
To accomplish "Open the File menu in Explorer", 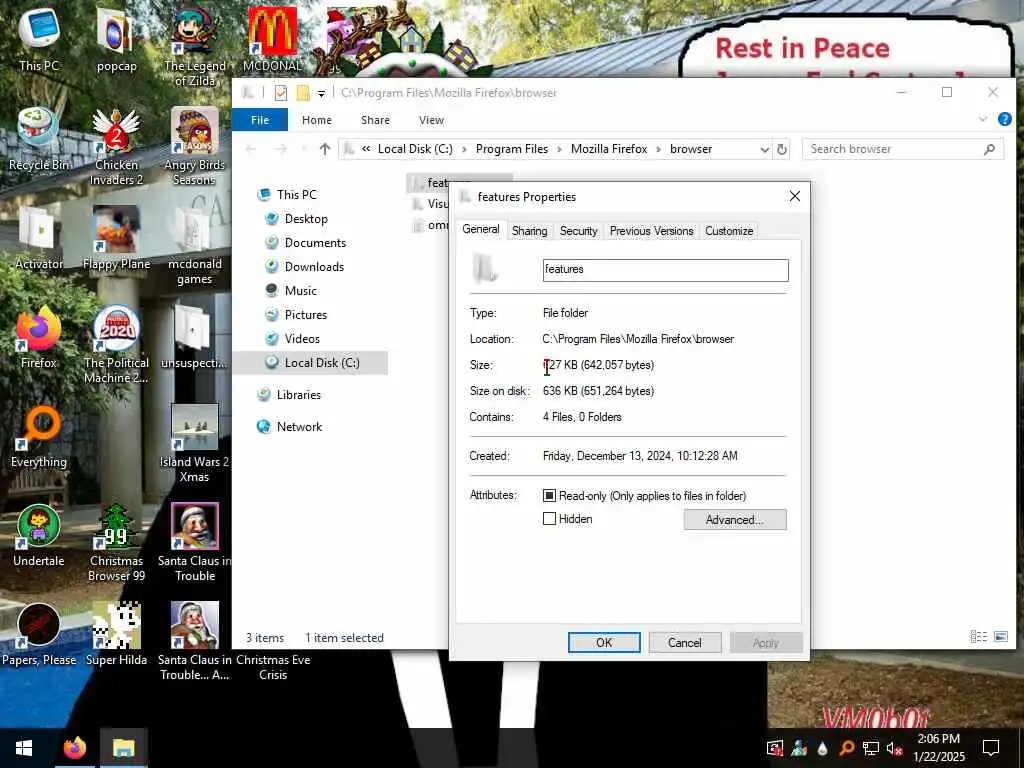I will pos(260,120).
